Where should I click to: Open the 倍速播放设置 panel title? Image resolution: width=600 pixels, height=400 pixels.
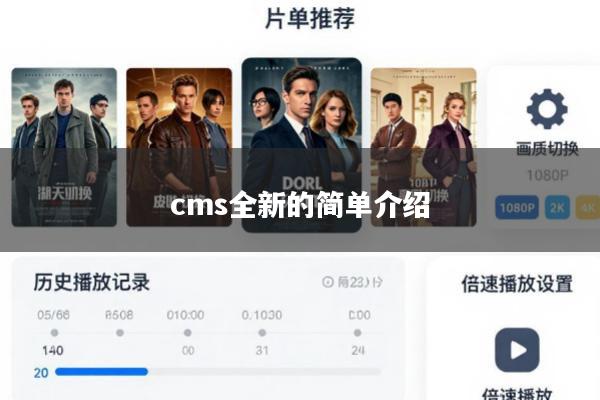click(x=517, y=284)
